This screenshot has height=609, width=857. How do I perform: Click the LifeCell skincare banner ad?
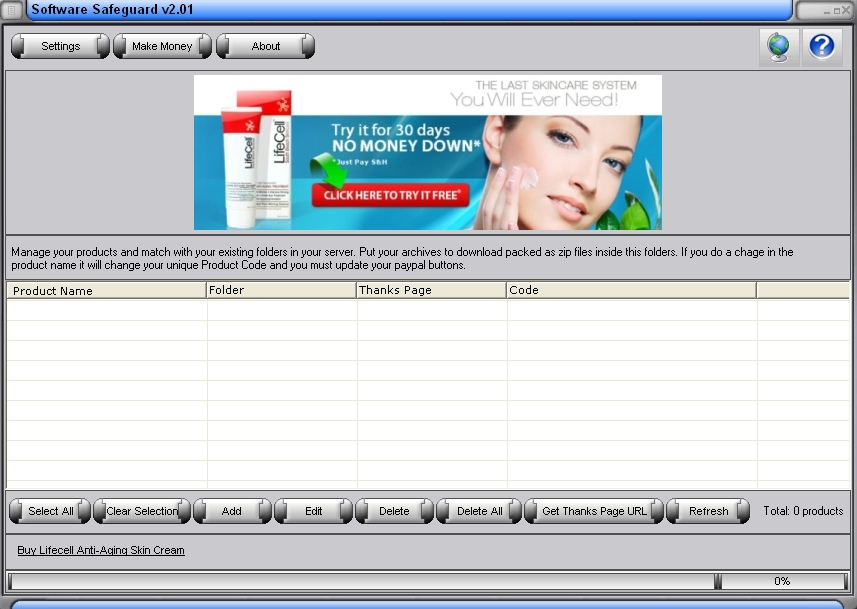(428, 153)
